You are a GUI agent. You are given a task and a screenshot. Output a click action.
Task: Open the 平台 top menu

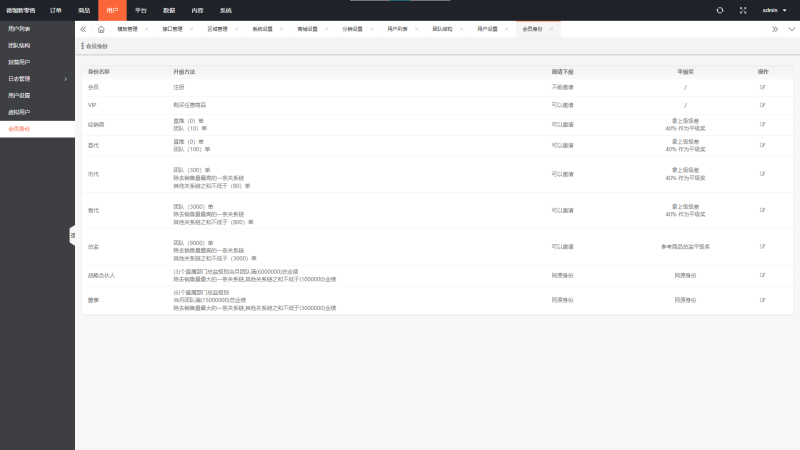[x=141, y=10]
